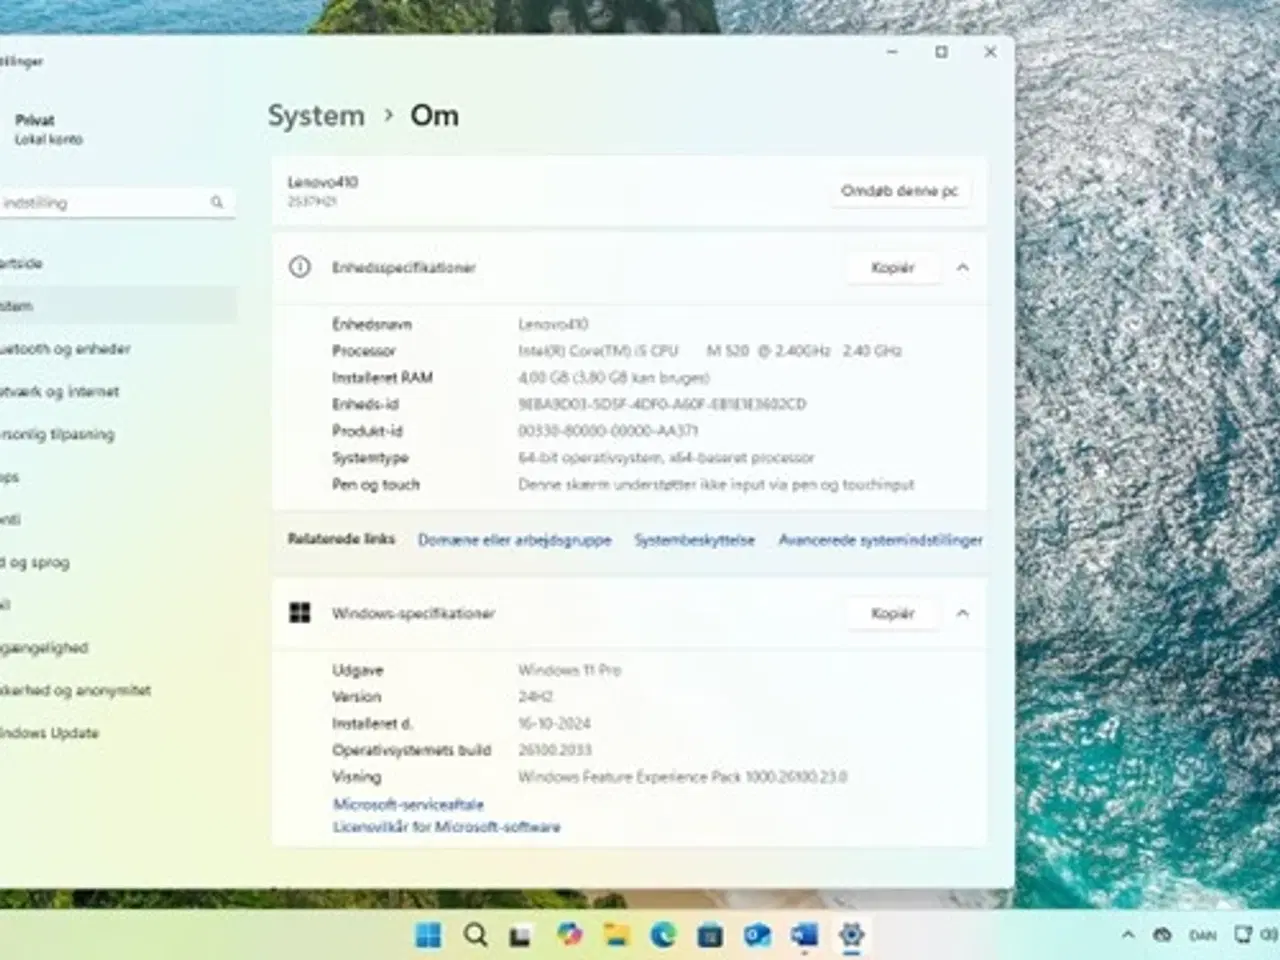Viewport: 1280px width, 960px height.
Task: Collapse the Enhedsspecifikationer section
Action: pyautogui.click(x=962, y=267)
